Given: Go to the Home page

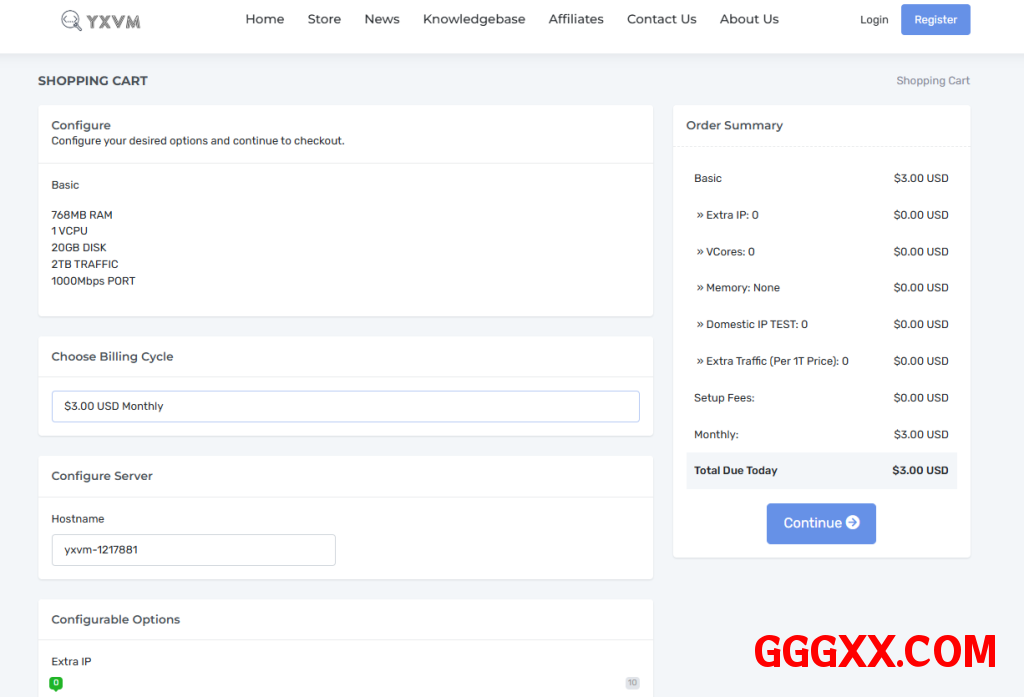Looking at the screenshot, I should [x=264, y=19].
